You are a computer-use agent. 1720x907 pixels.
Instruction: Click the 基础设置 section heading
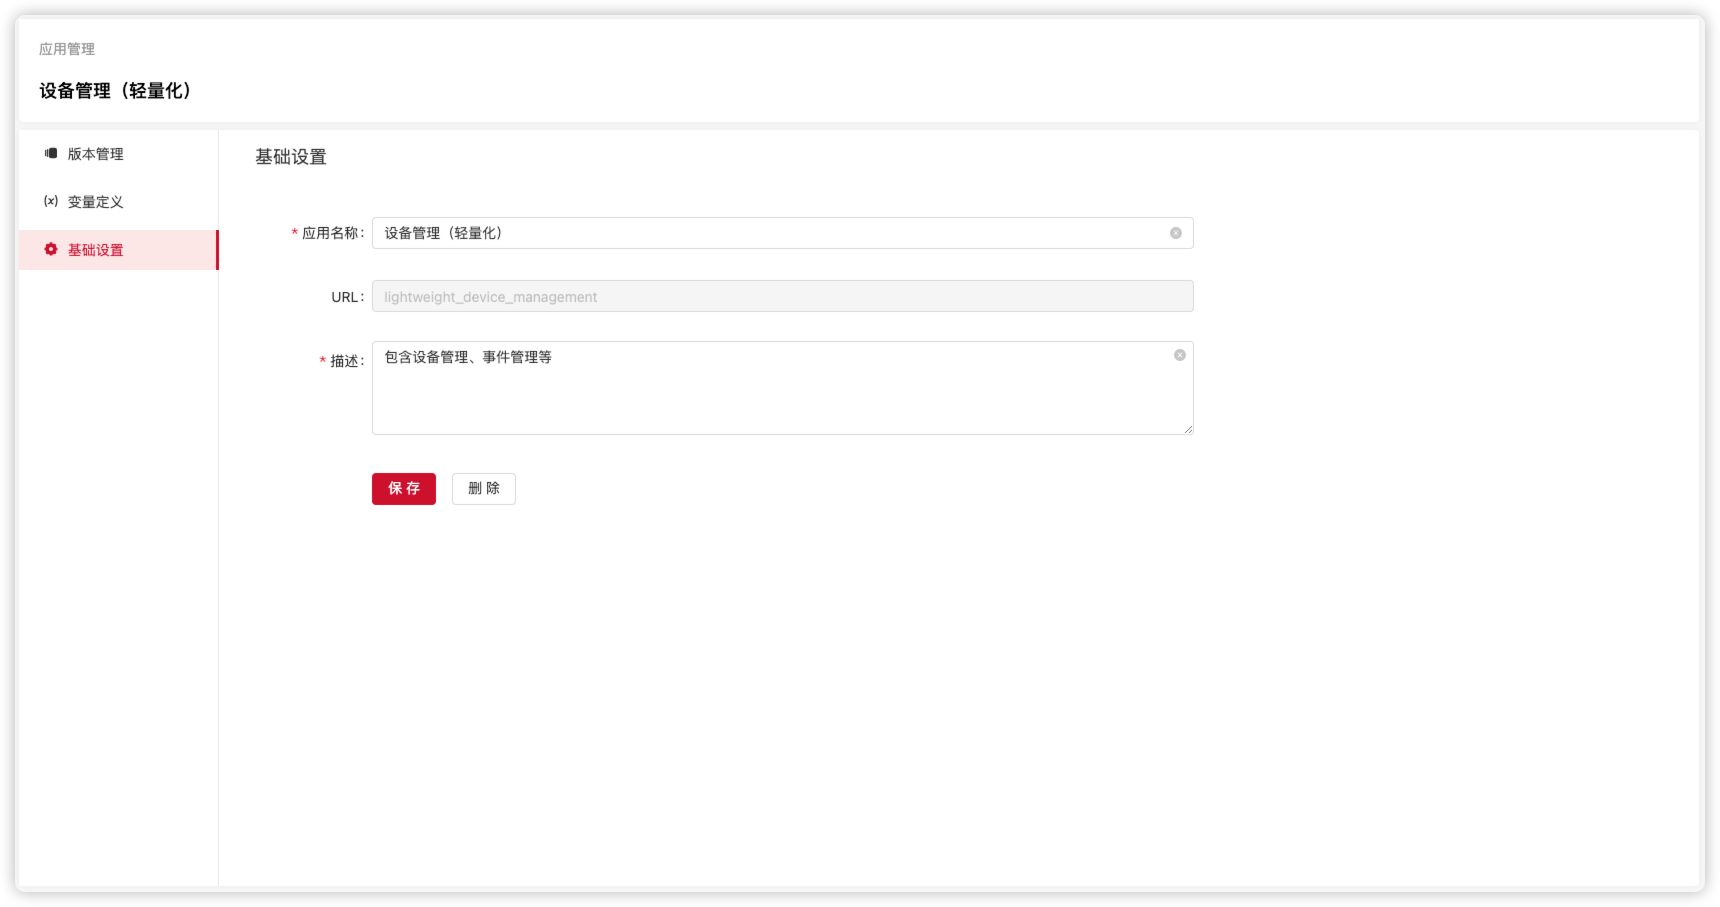291,157
